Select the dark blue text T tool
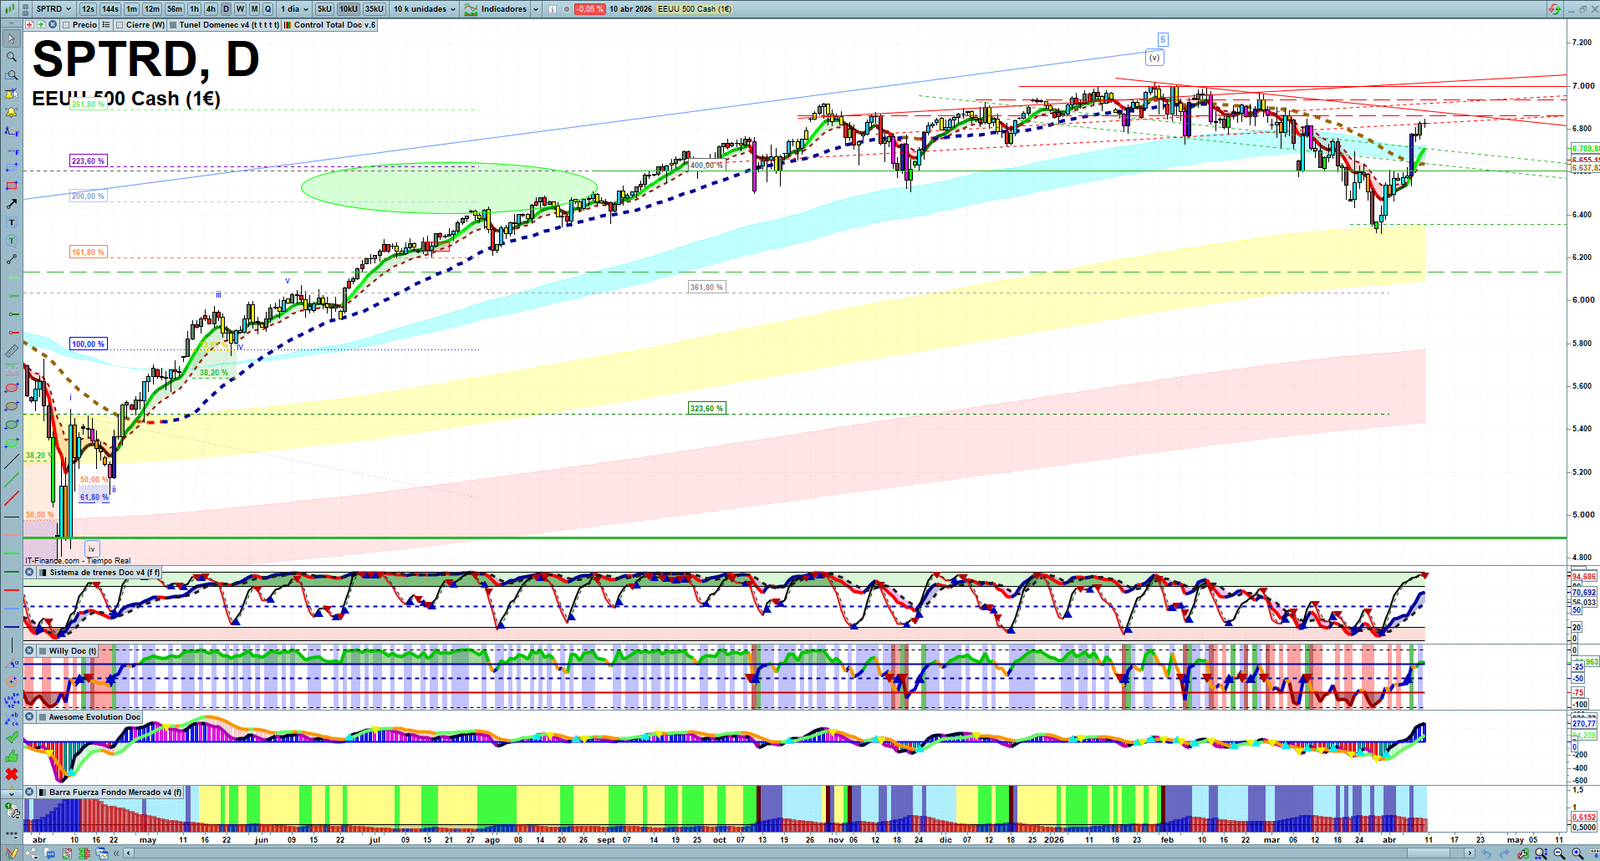 tap(11, 222)
